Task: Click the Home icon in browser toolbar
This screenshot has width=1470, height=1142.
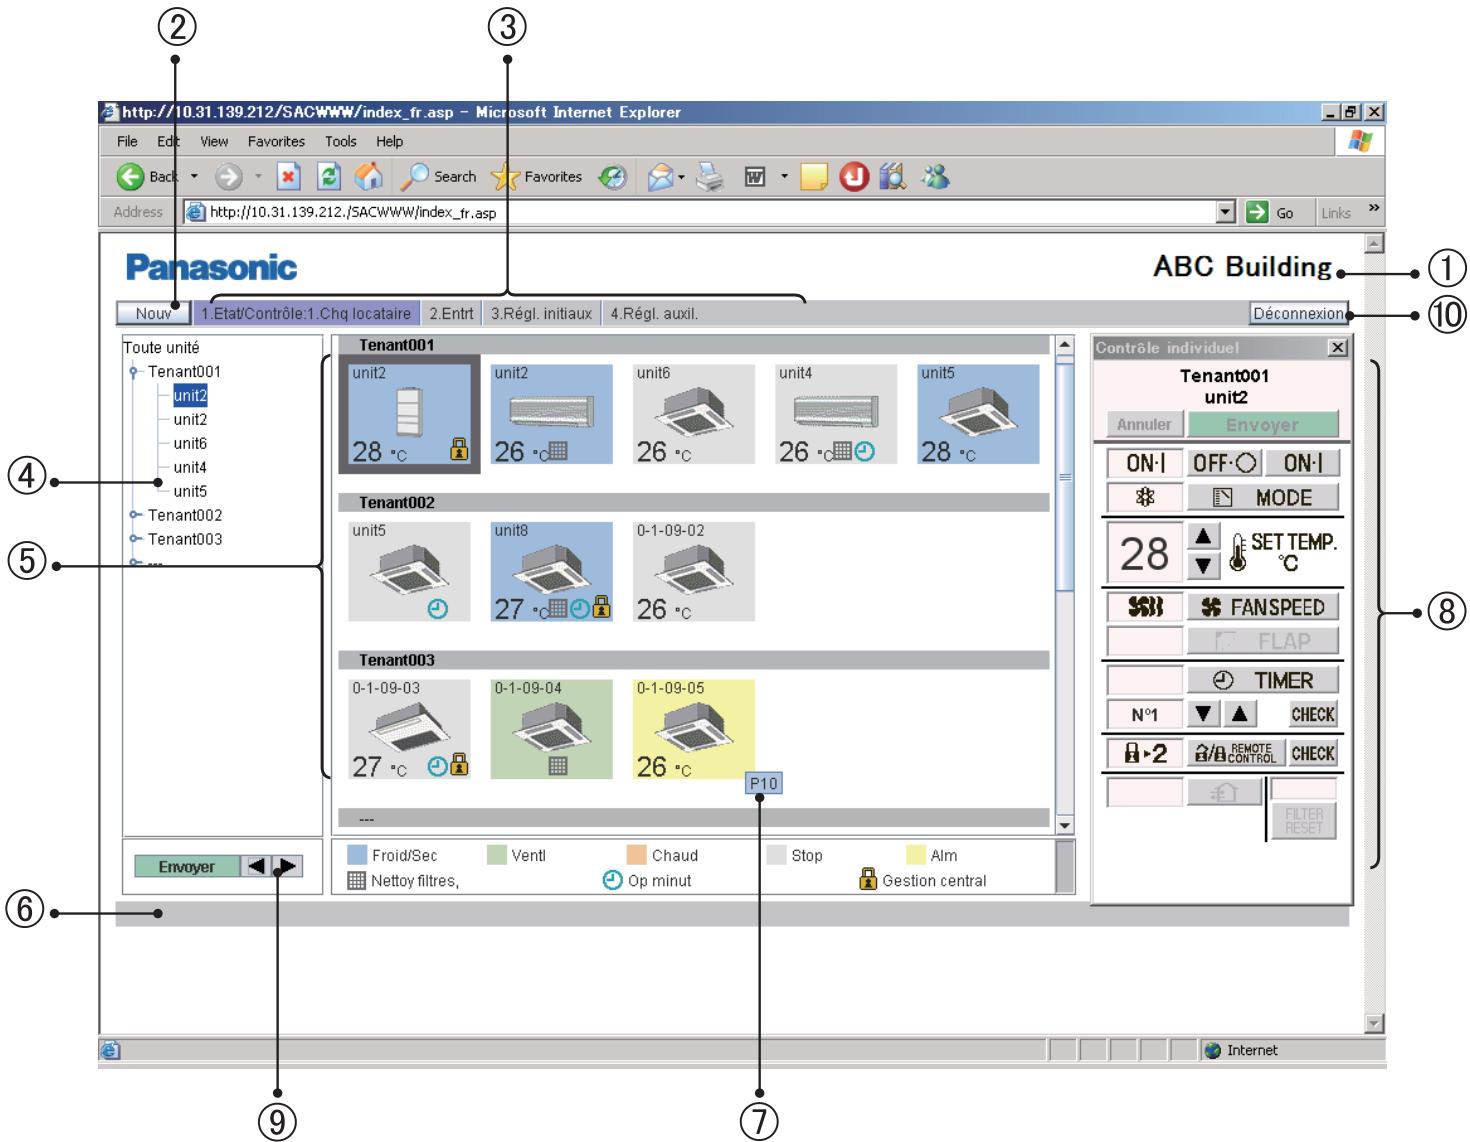Action: 369,177
